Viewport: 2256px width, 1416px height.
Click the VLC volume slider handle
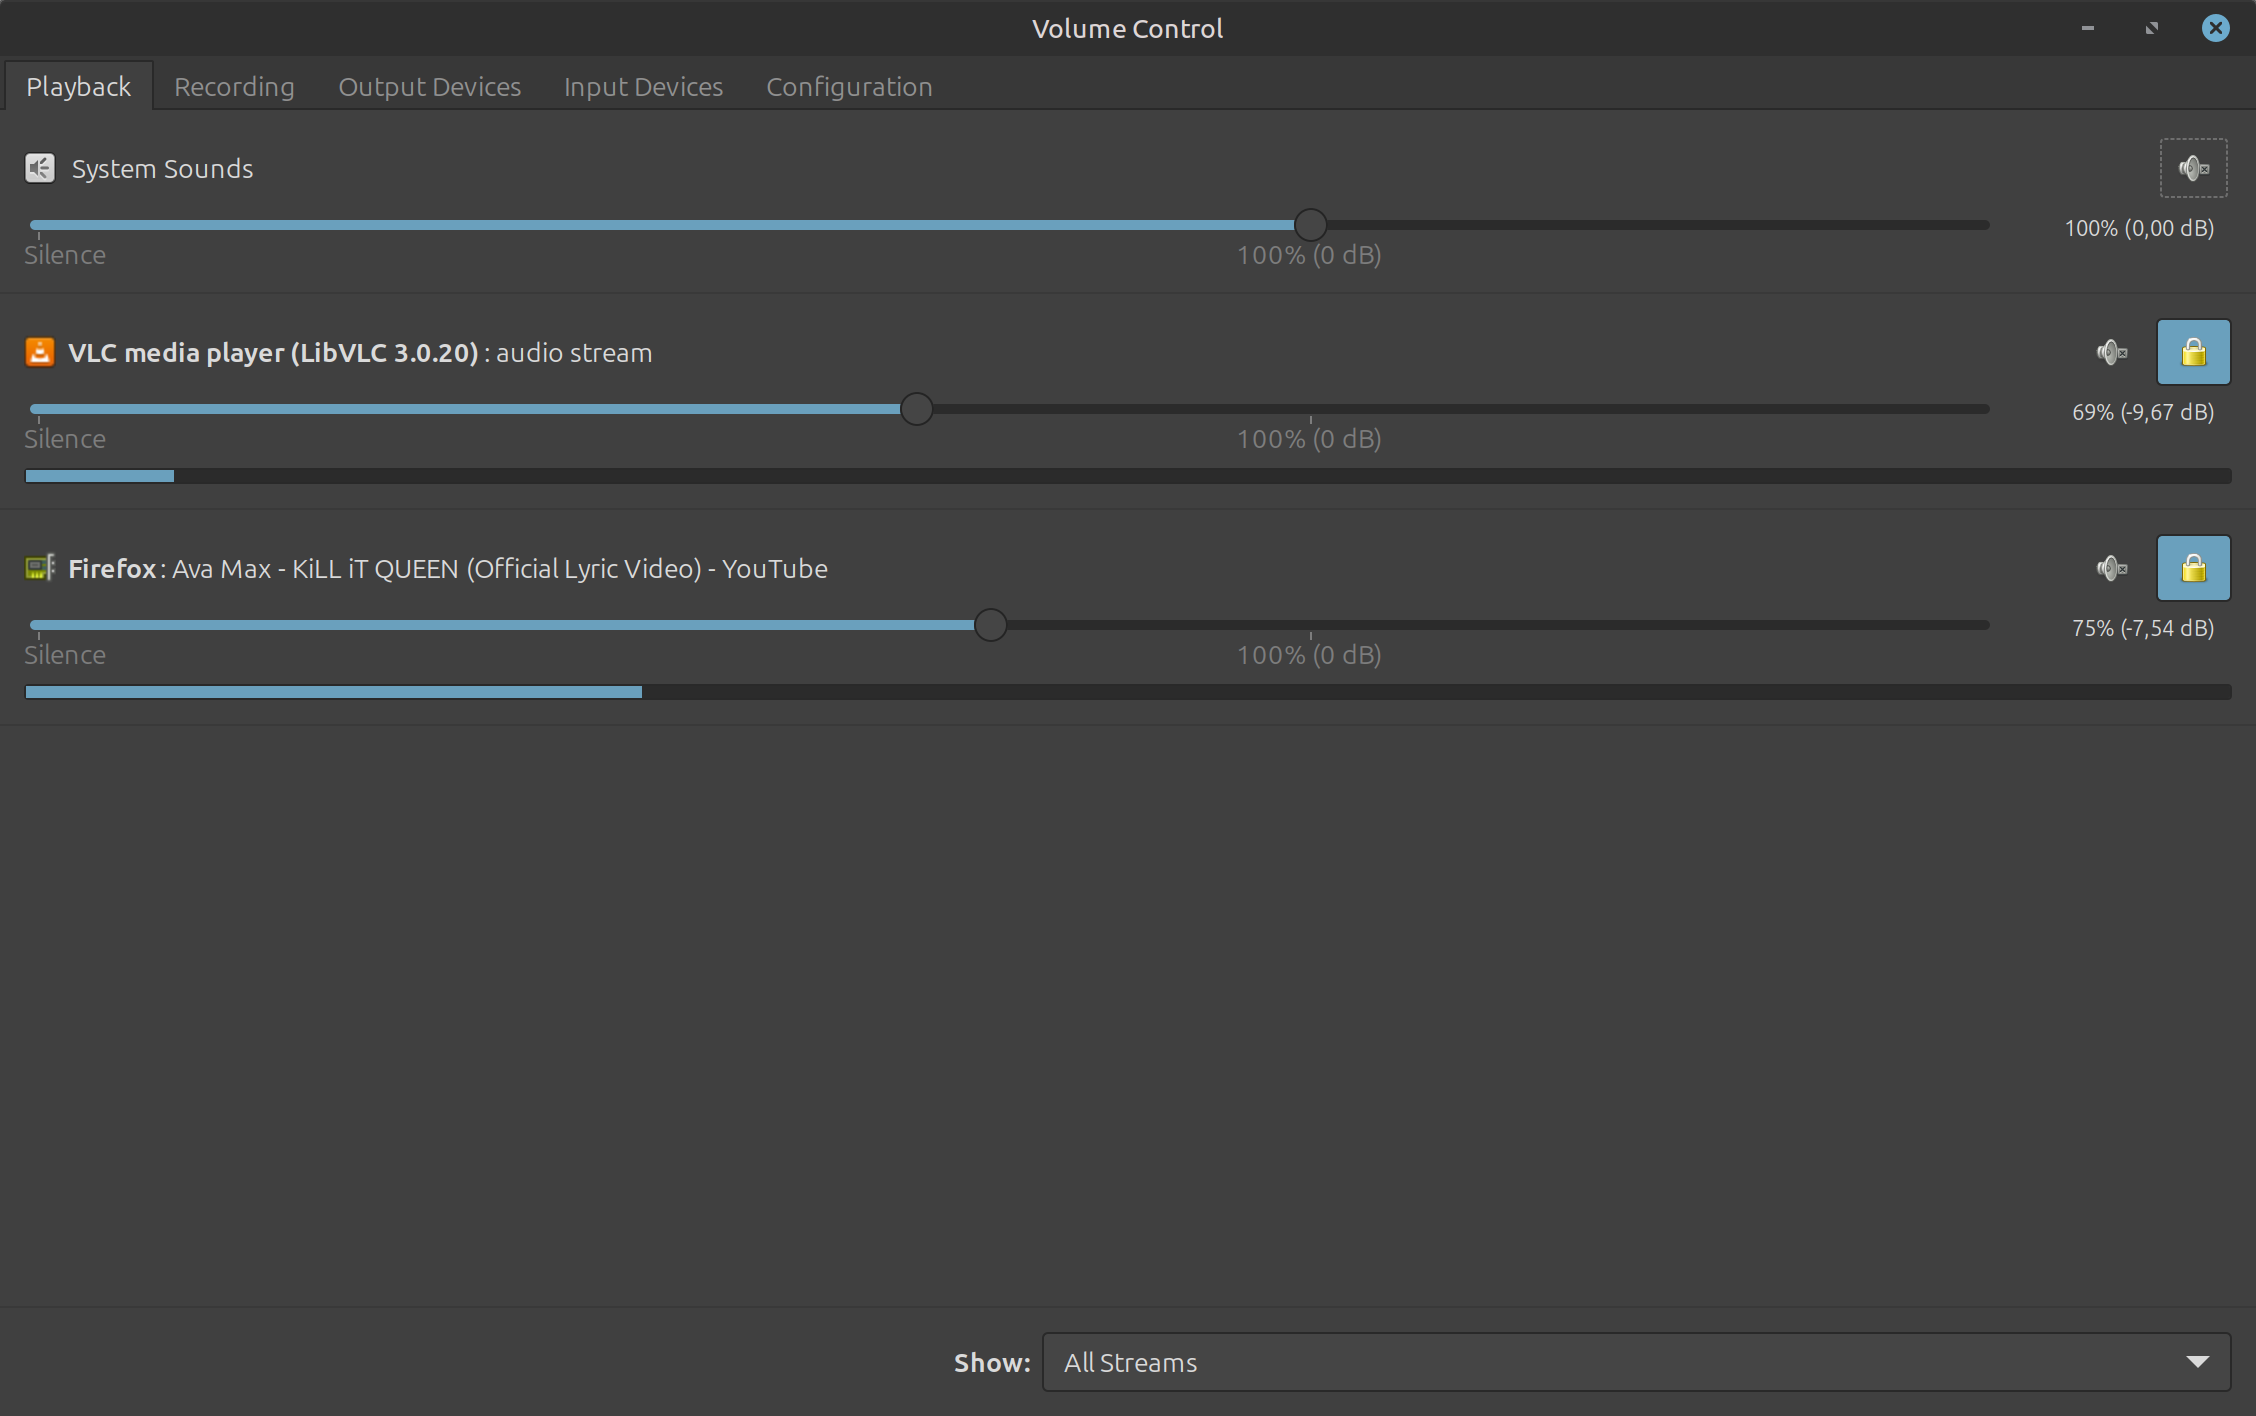point(916,409)
